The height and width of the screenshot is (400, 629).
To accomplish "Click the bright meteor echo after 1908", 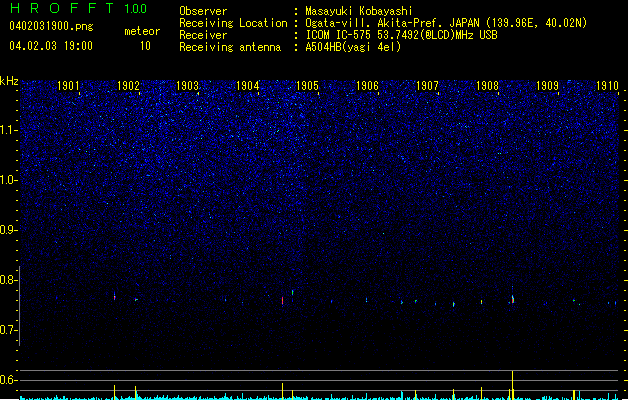I will tap(513, 299).
